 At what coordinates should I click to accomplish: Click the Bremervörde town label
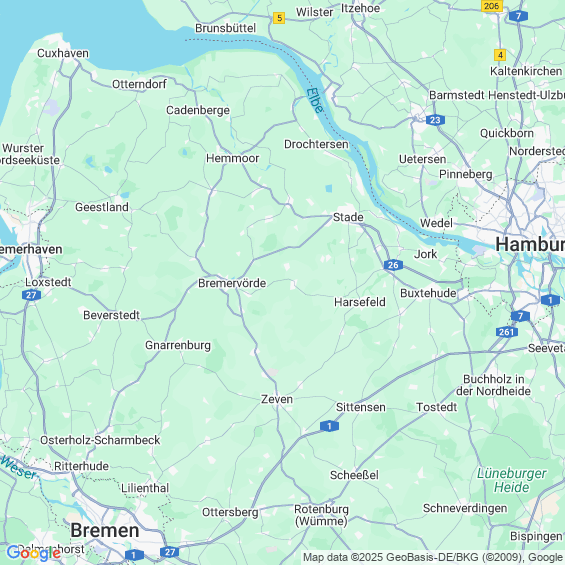click(x=232, y=283)
